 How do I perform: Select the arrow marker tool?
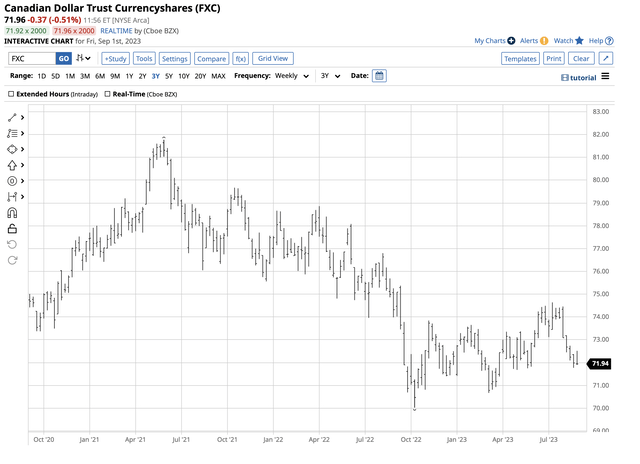pyautogui.click(x=12, y=165)
